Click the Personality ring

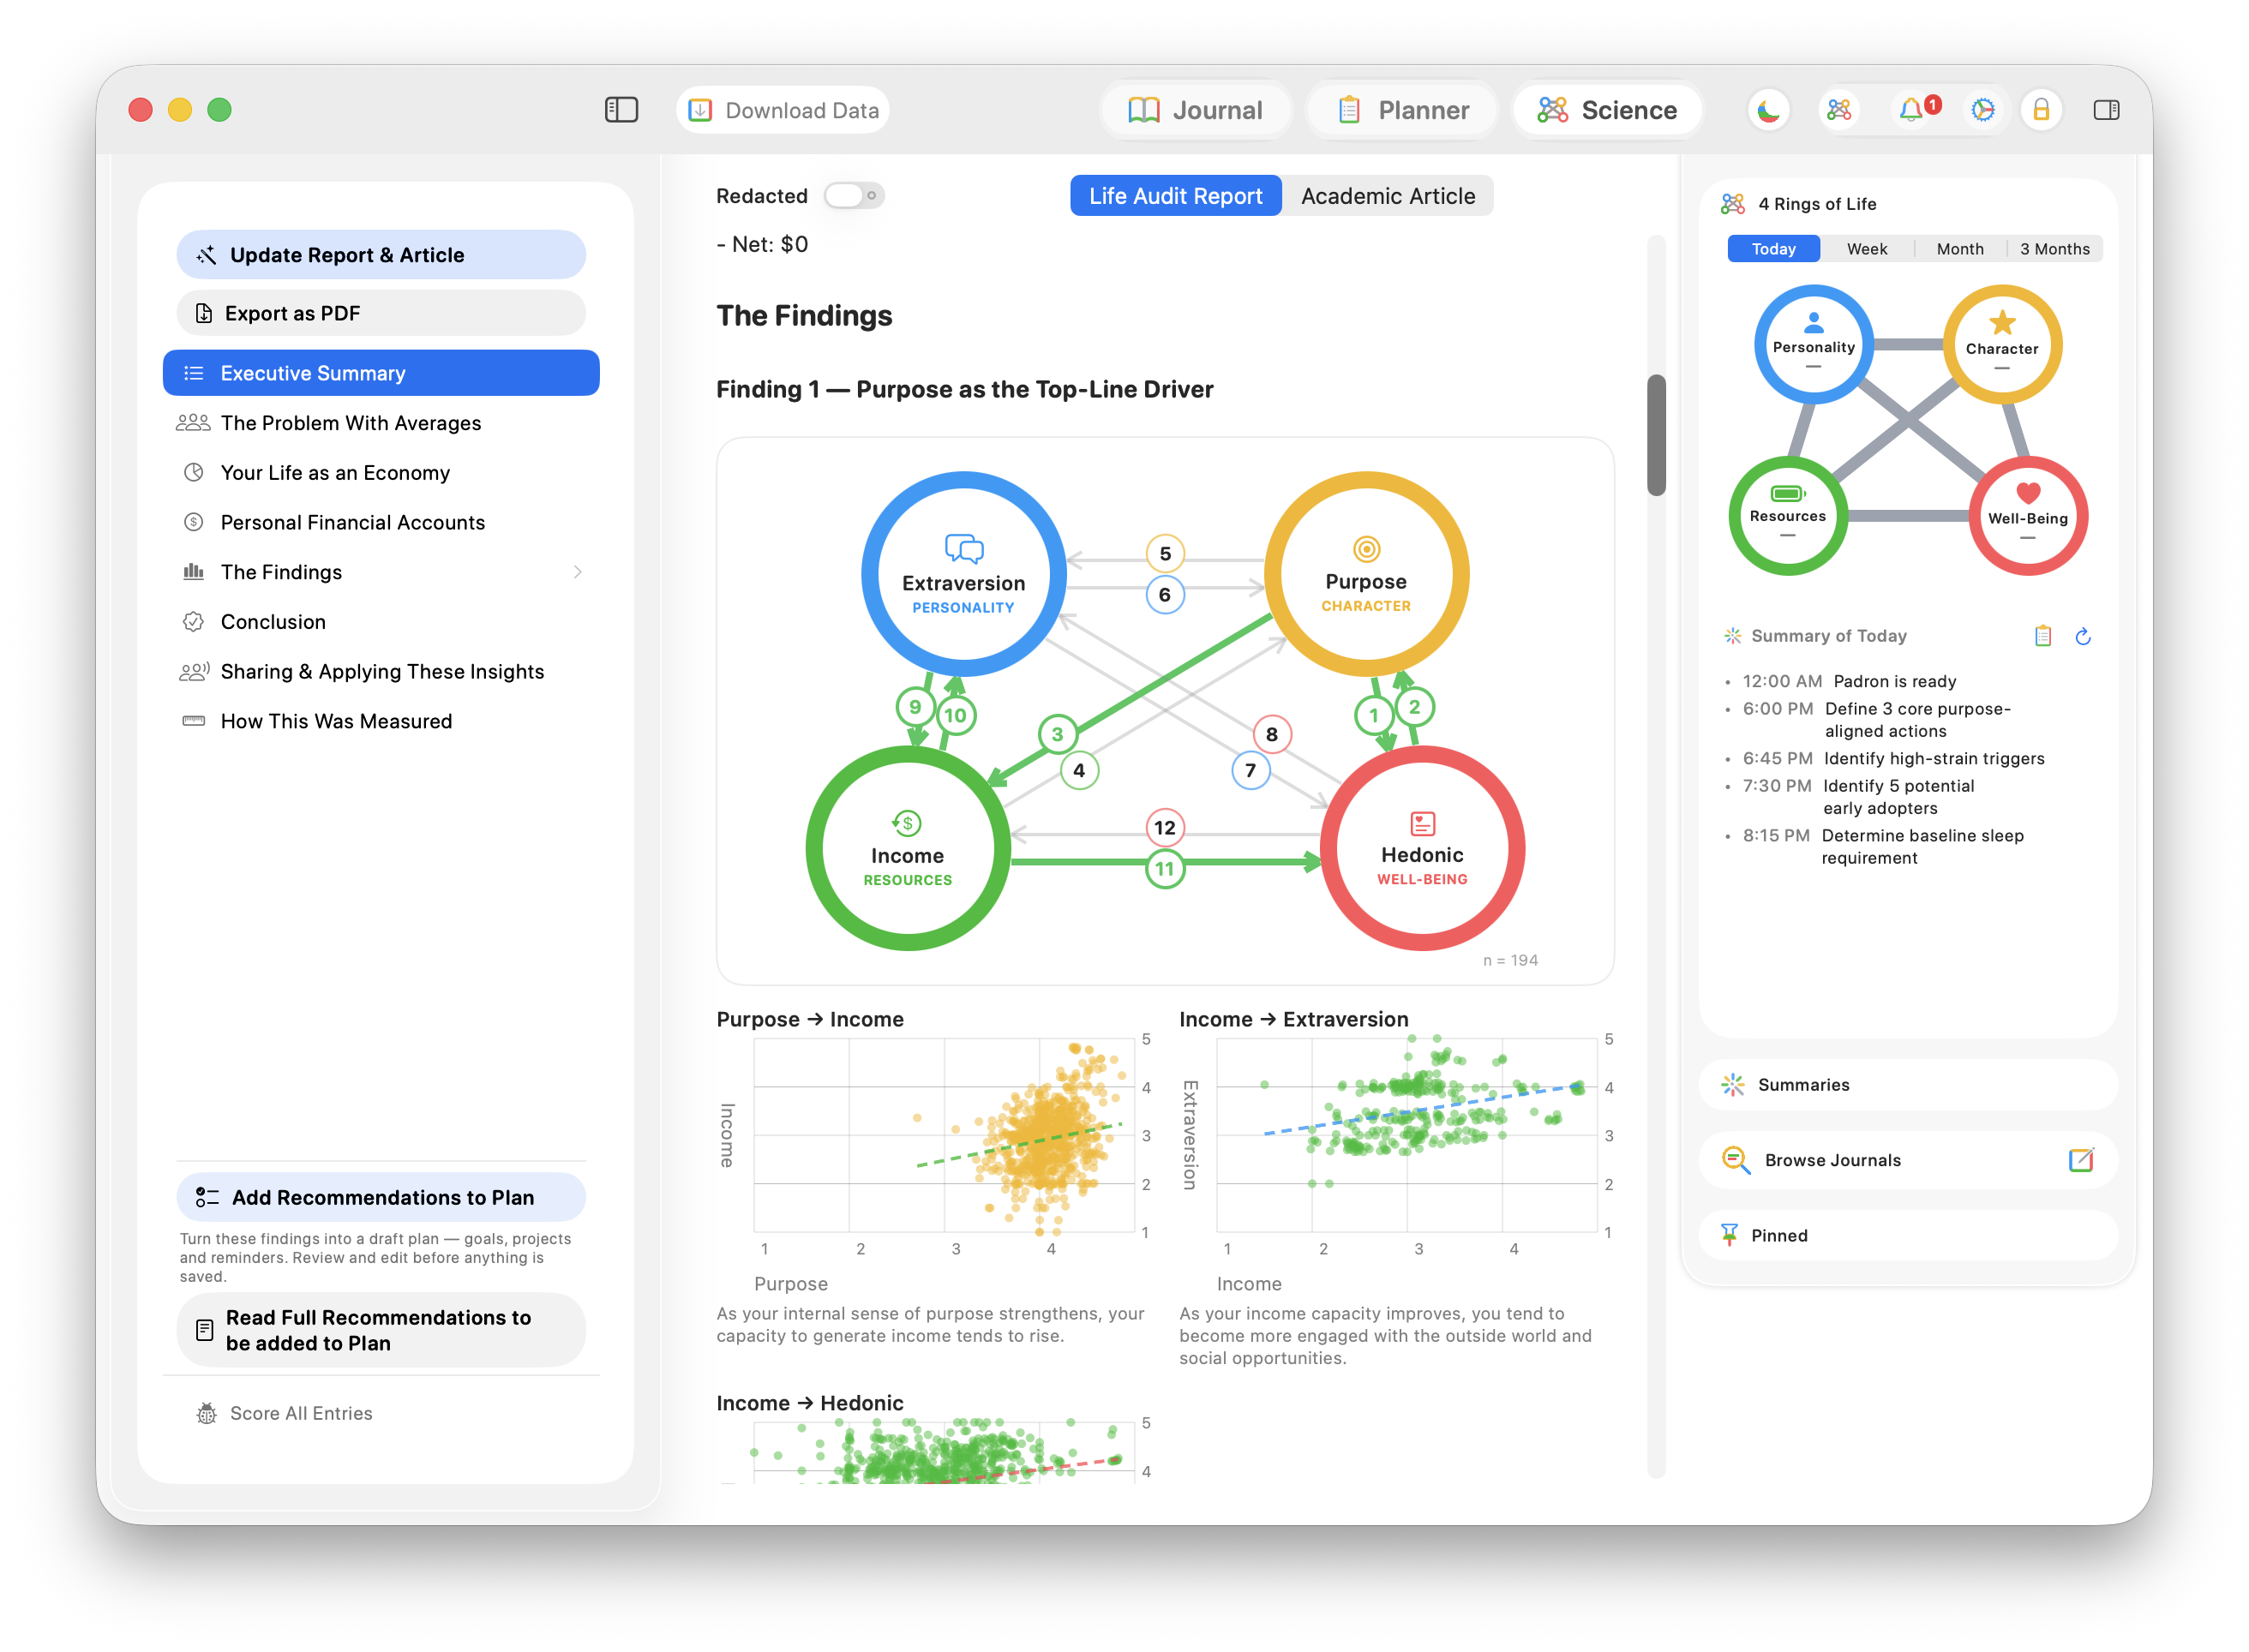point(1813,345)
